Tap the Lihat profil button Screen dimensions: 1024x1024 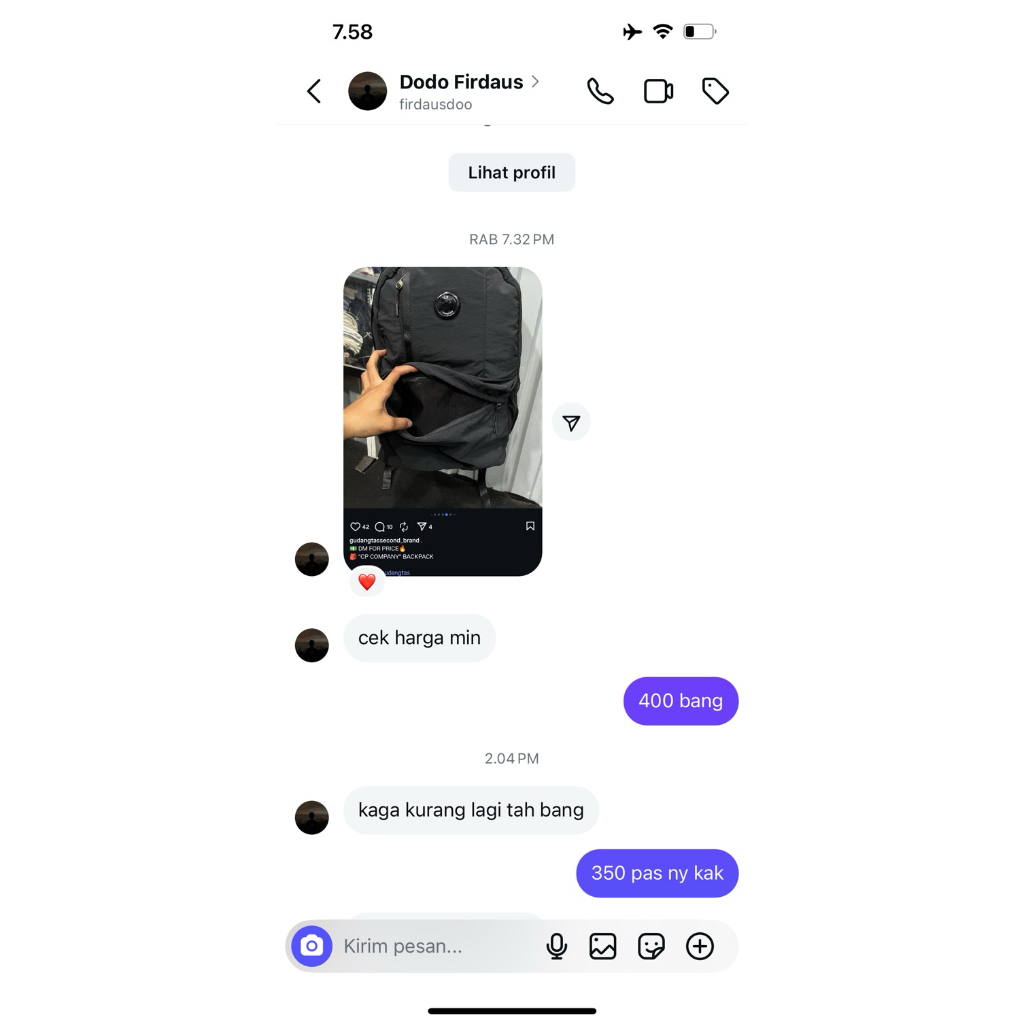coord(512,172)
